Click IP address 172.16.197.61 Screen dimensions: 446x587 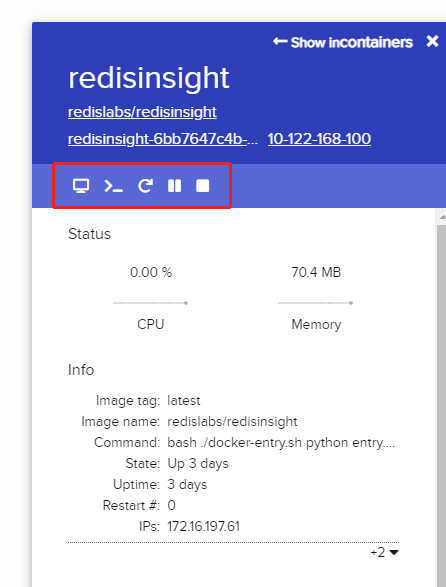203,526
